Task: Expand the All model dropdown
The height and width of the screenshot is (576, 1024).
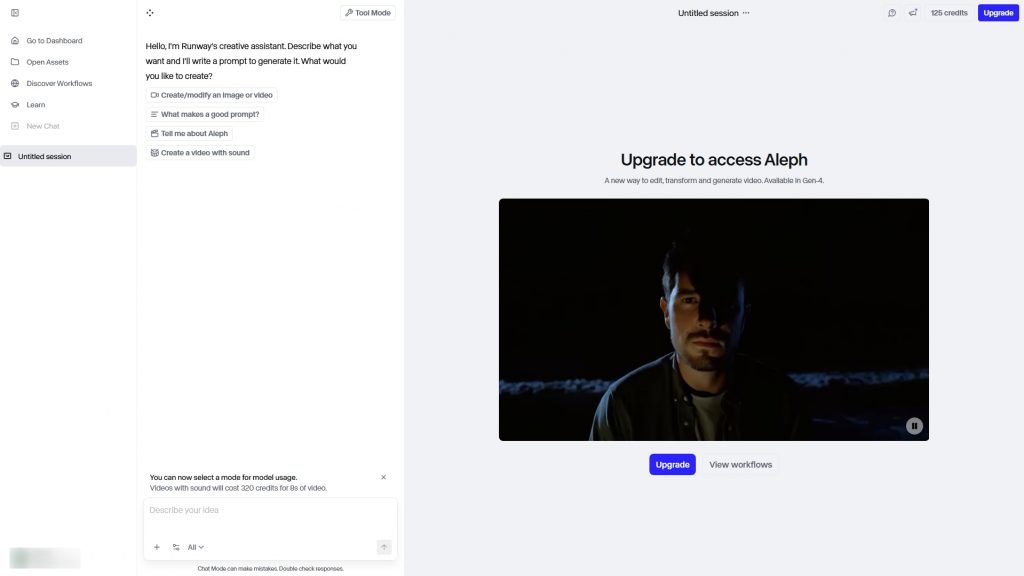Action: pyautogui.click(x=195, y=547)
